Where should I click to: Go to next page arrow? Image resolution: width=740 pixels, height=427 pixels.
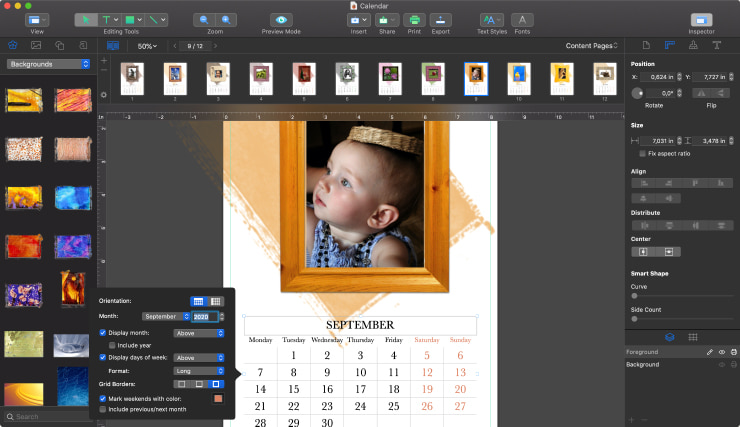[x=215, y=46]
